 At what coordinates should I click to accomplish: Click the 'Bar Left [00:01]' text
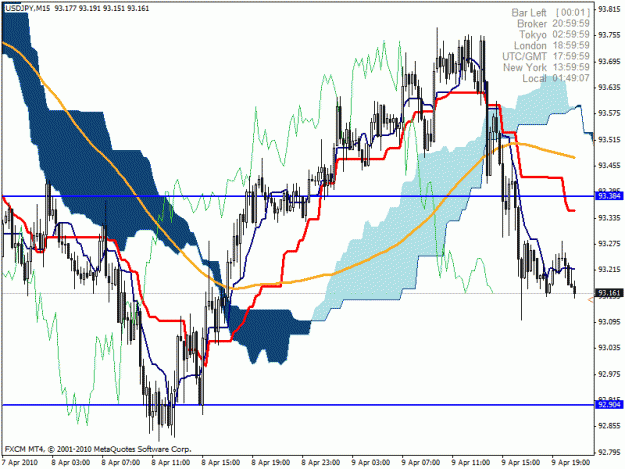(x=550, y=13)
